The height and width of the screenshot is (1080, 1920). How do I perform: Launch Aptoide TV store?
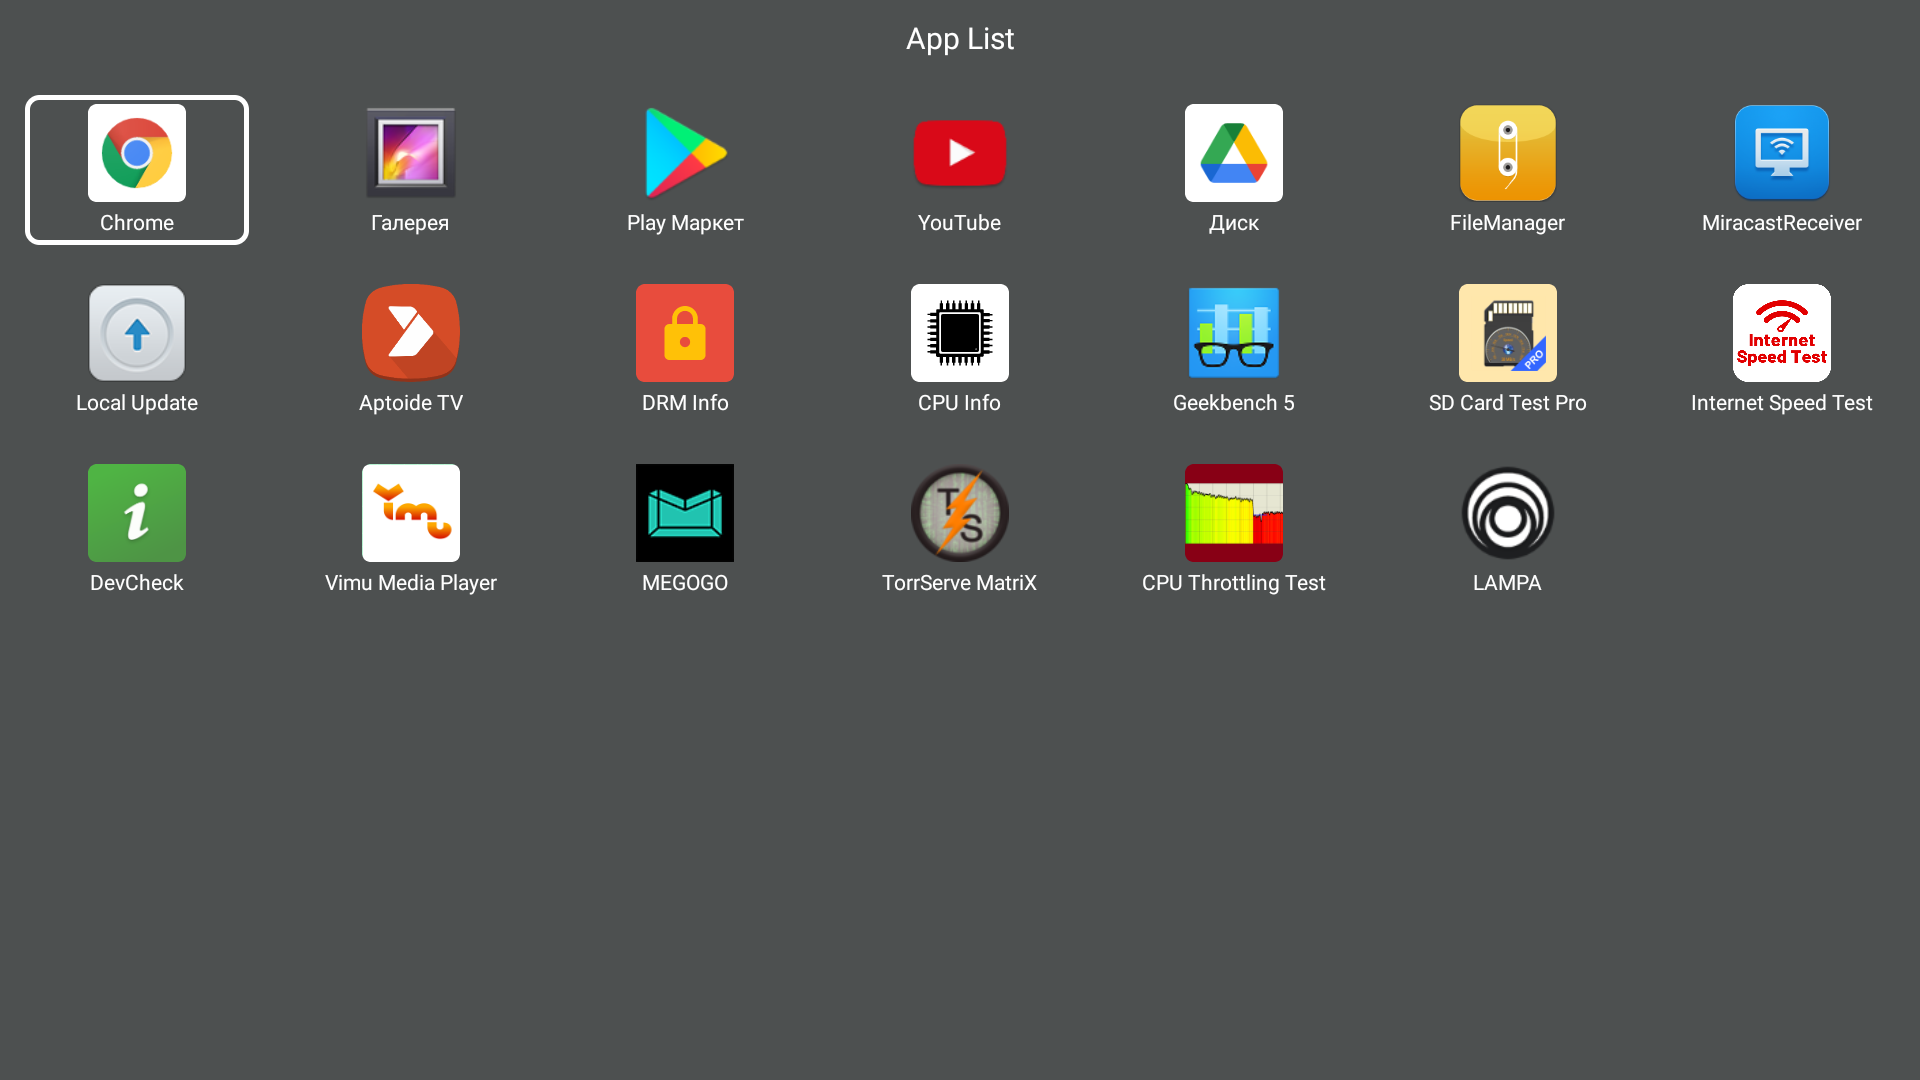410,334
